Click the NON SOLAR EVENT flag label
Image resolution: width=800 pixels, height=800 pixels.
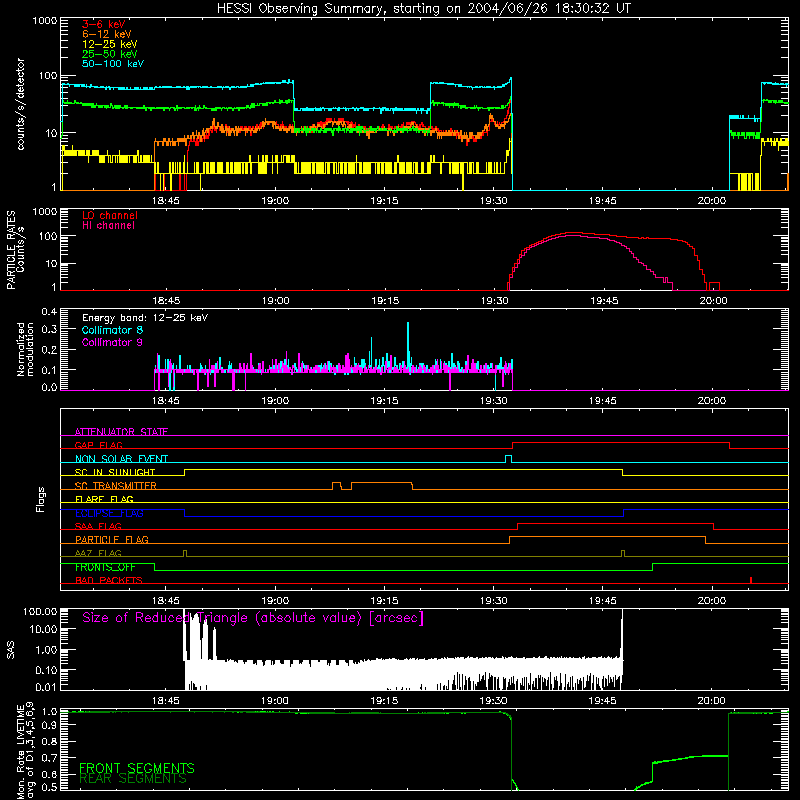(121, 459)
